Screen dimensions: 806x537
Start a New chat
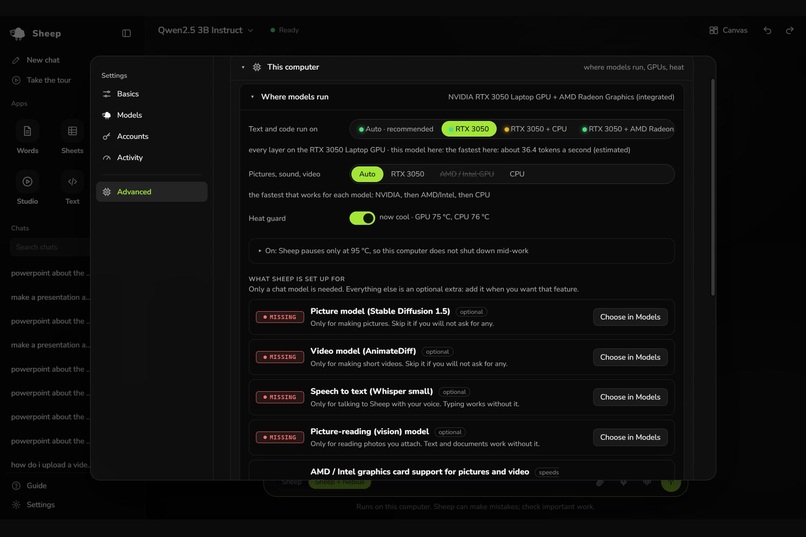35,60
